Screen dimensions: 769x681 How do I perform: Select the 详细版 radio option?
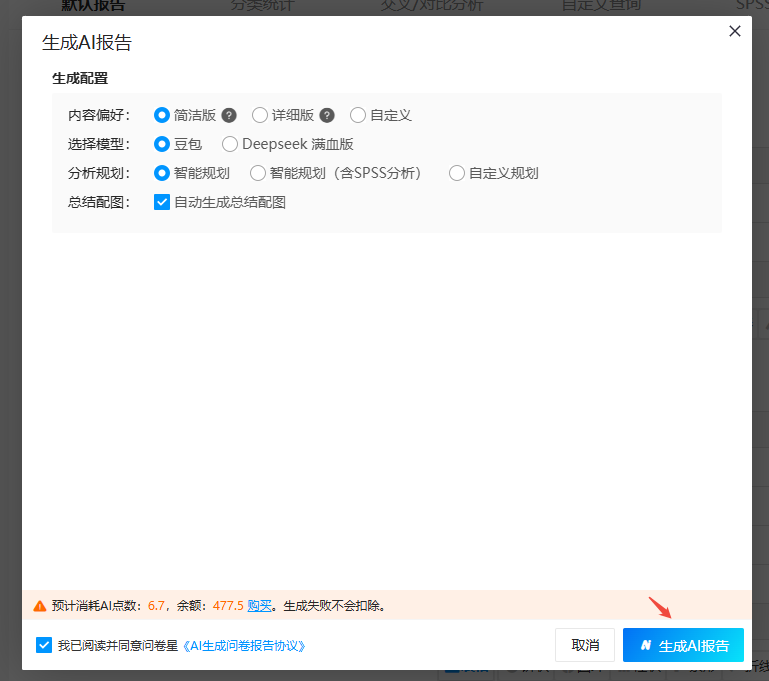coord(260,115)
